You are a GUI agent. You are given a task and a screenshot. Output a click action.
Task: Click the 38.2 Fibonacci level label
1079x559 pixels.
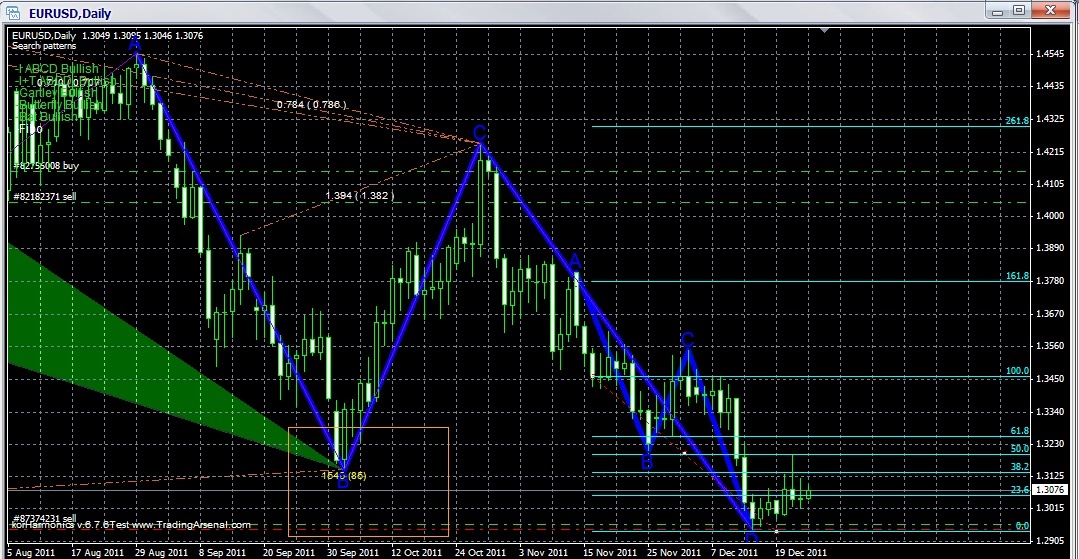1020,466
